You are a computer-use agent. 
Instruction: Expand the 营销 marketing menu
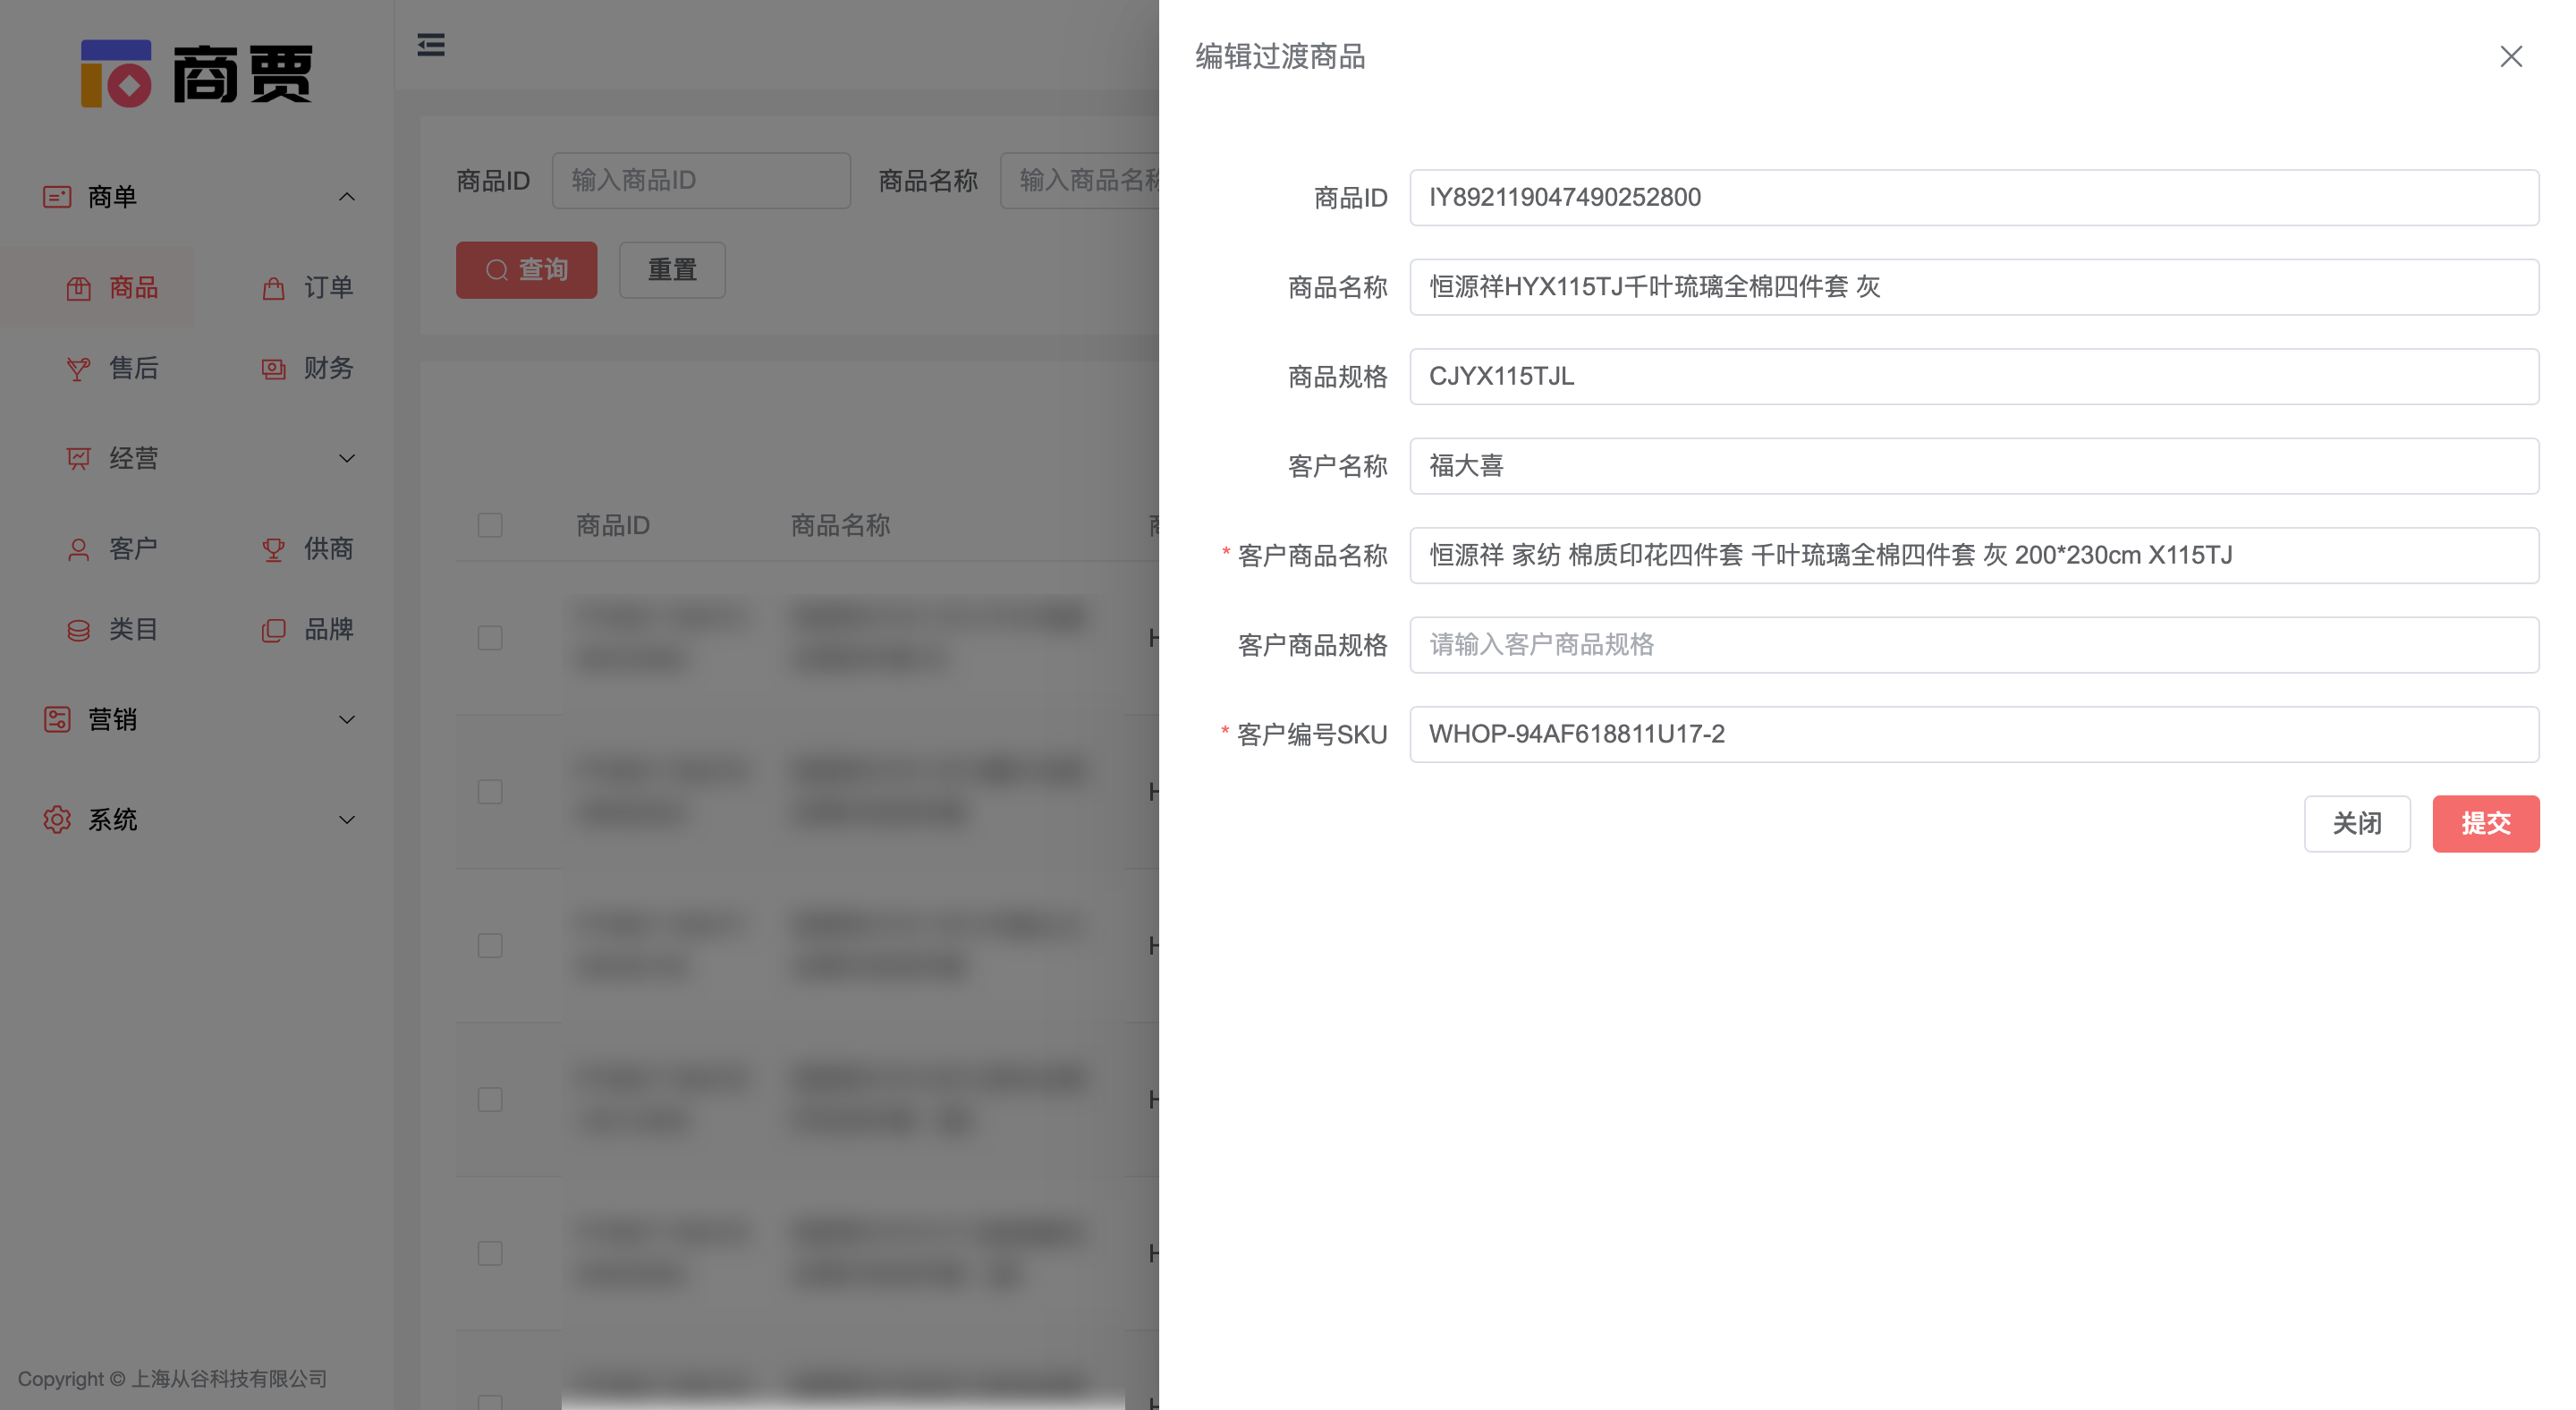coord(347,719)
